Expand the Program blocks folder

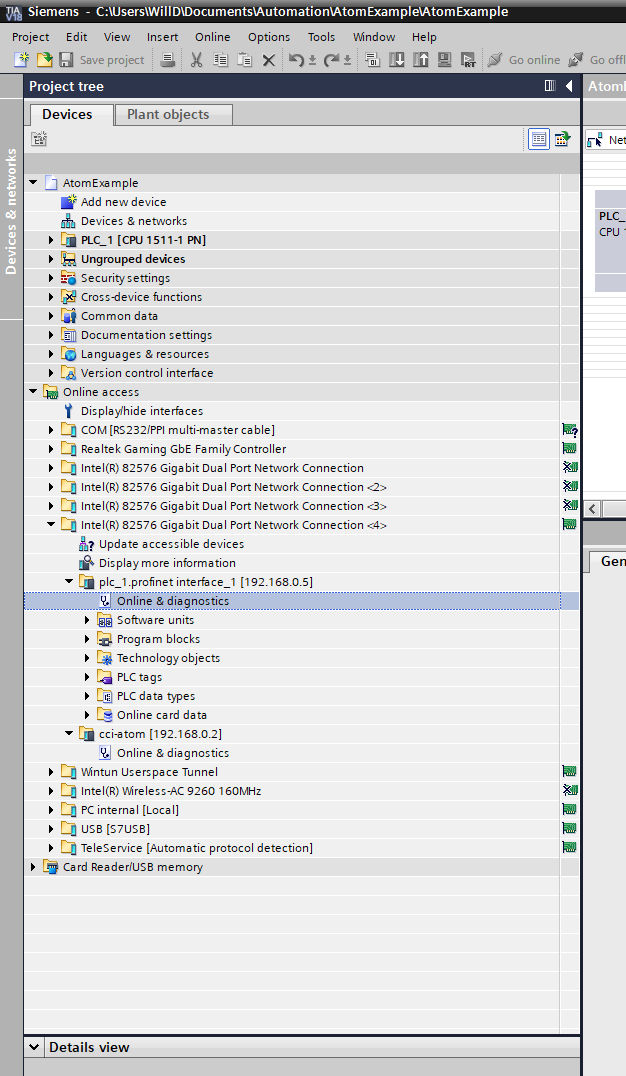[x=88, y=639]
